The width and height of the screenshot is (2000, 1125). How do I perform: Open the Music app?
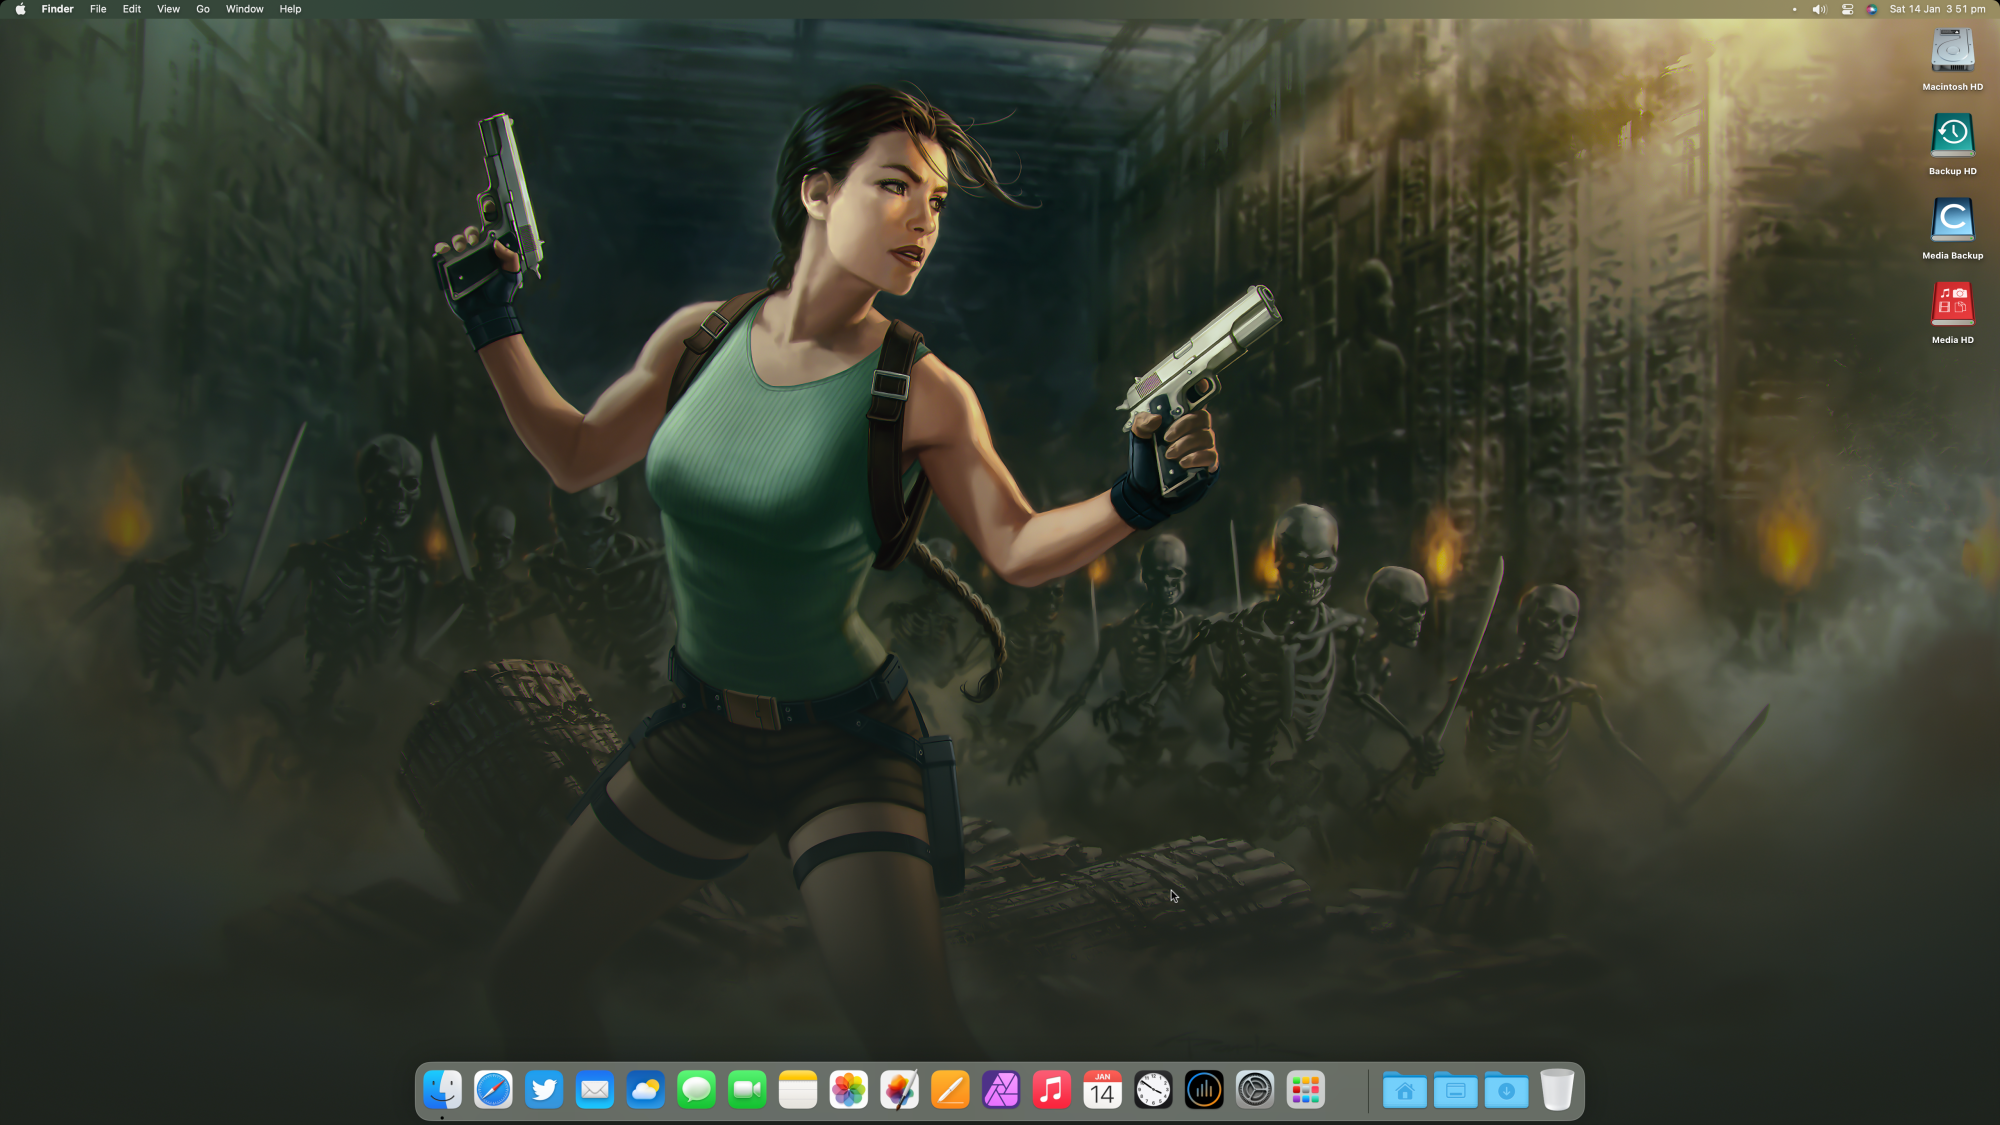[1052, 1090]
